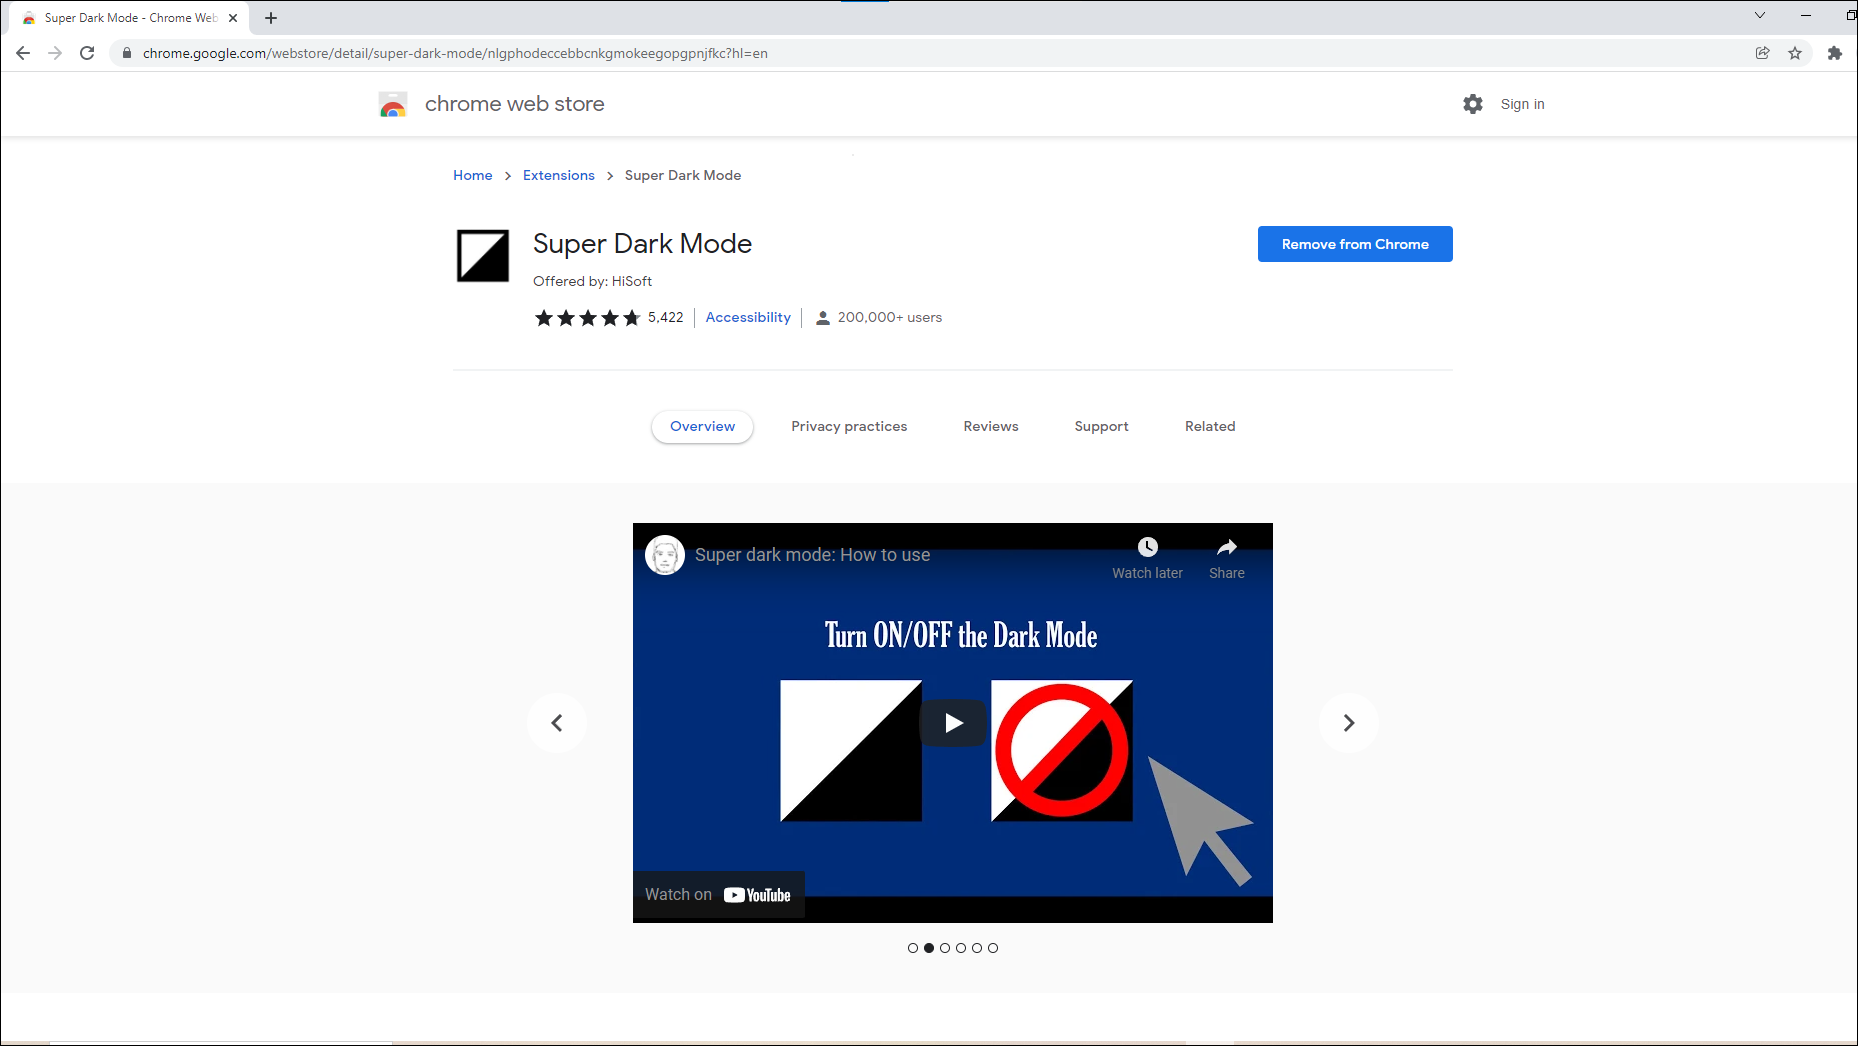This screenshot has height=1046, width=1858.
Task: Click the five-star rating
Action: coord(587,318)
